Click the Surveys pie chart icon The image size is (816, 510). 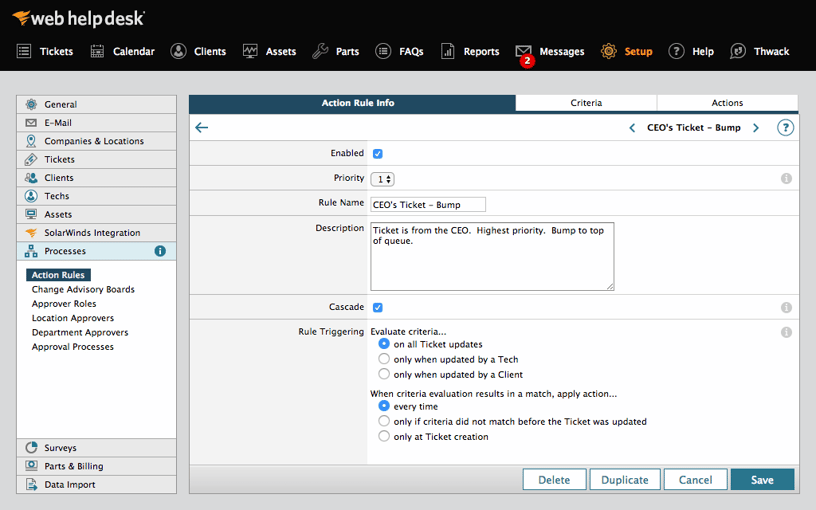pyautogui.click(x=31, y=447)
